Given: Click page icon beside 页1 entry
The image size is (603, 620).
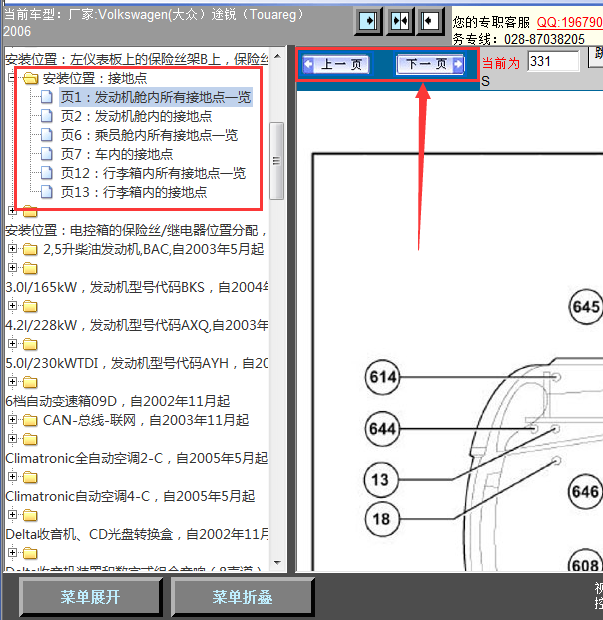Looking at the screenshot, I should pyautogui.click(x=47, y=97).
